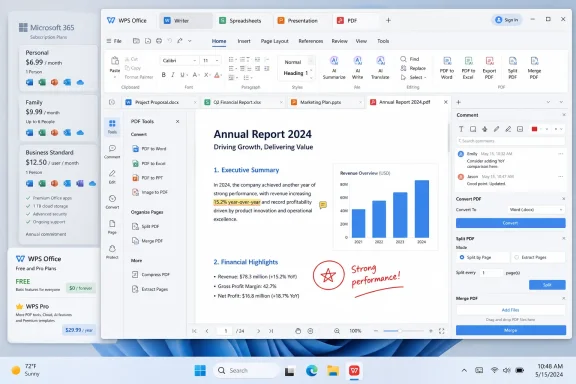
Task: Switch to the References ribbon tab
Action: 311,41
